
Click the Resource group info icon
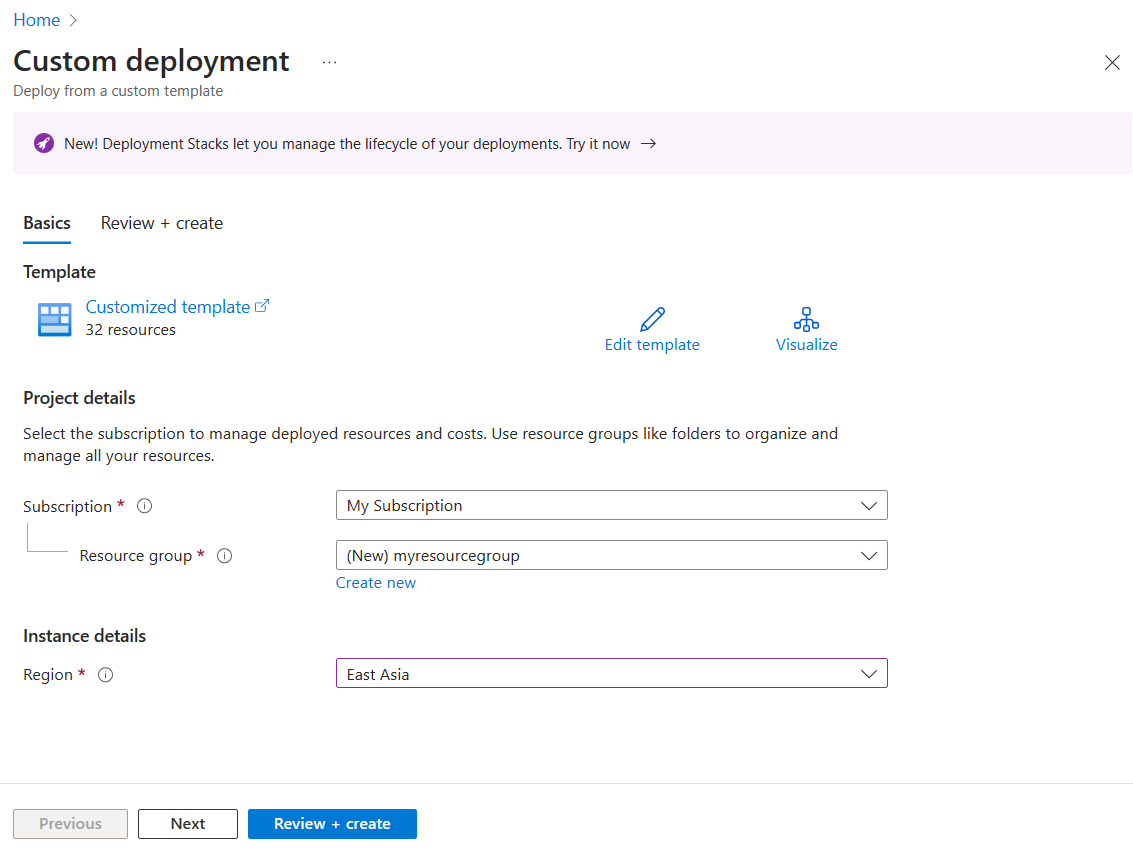224,556
